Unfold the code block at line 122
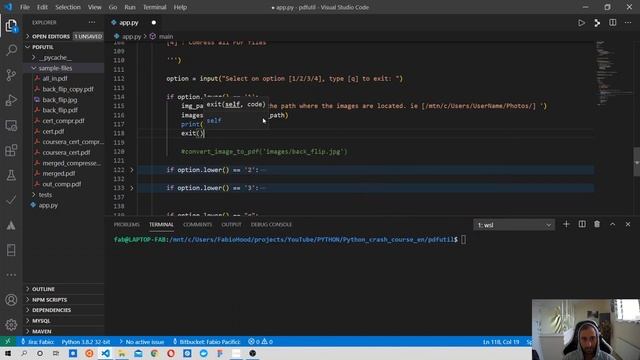 click(x=132, y=170)
